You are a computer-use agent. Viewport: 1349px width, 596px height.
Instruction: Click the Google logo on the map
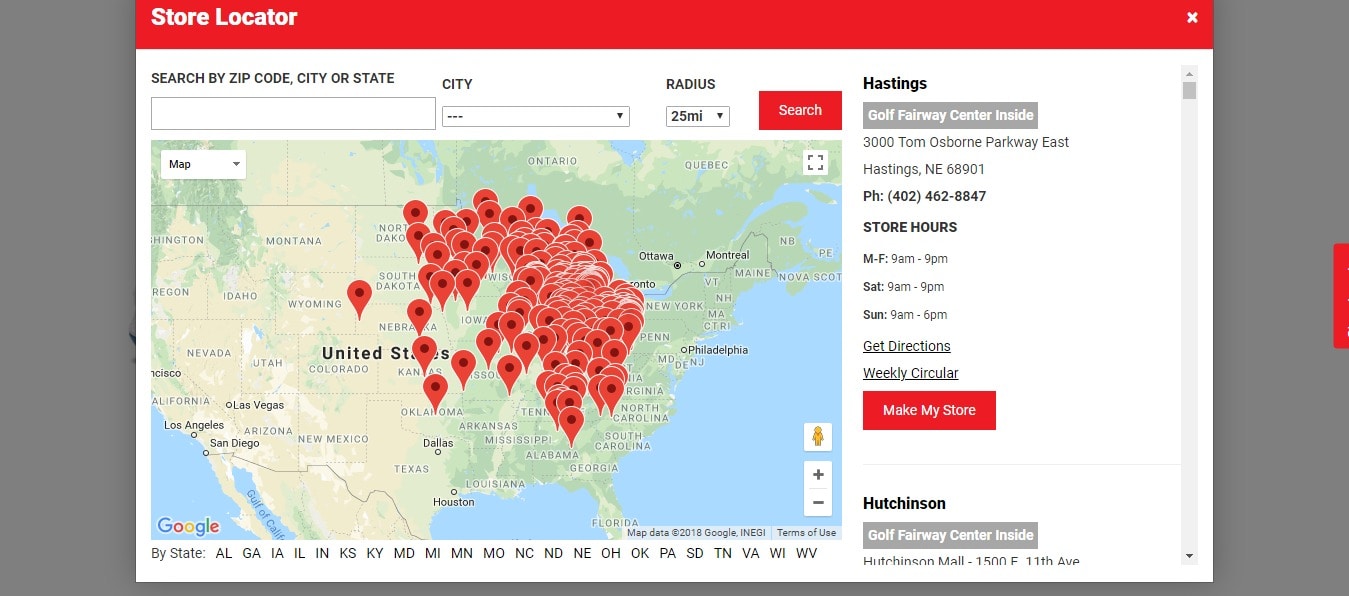coord(188,526)
